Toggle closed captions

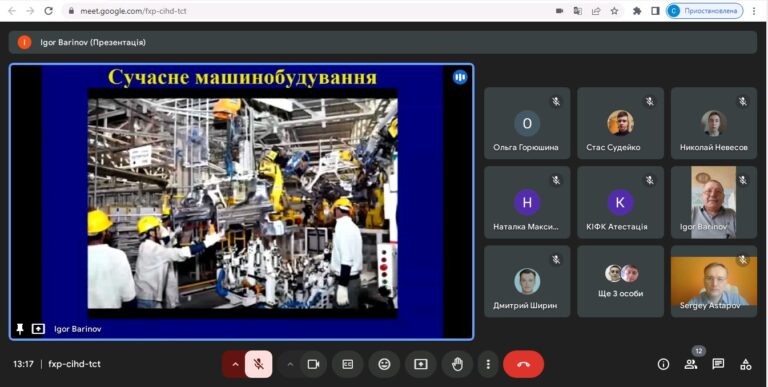pos(348,364)
